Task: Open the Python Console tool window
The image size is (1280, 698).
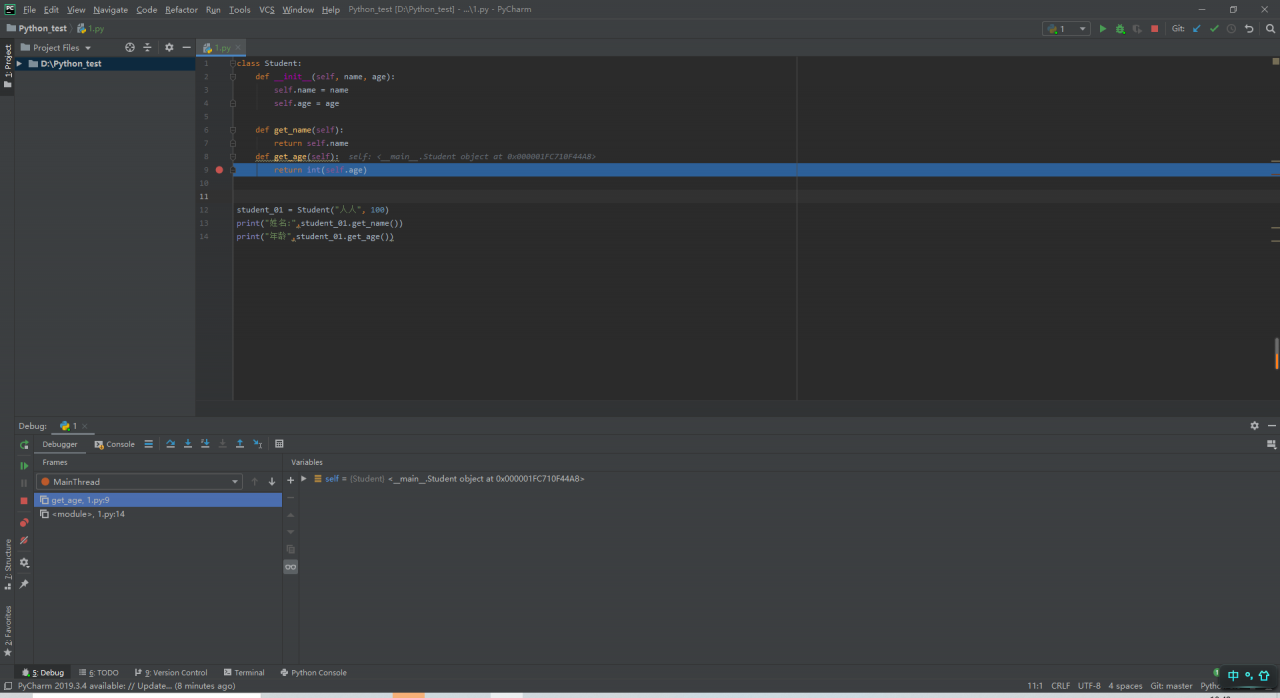Action: [313, 672]
